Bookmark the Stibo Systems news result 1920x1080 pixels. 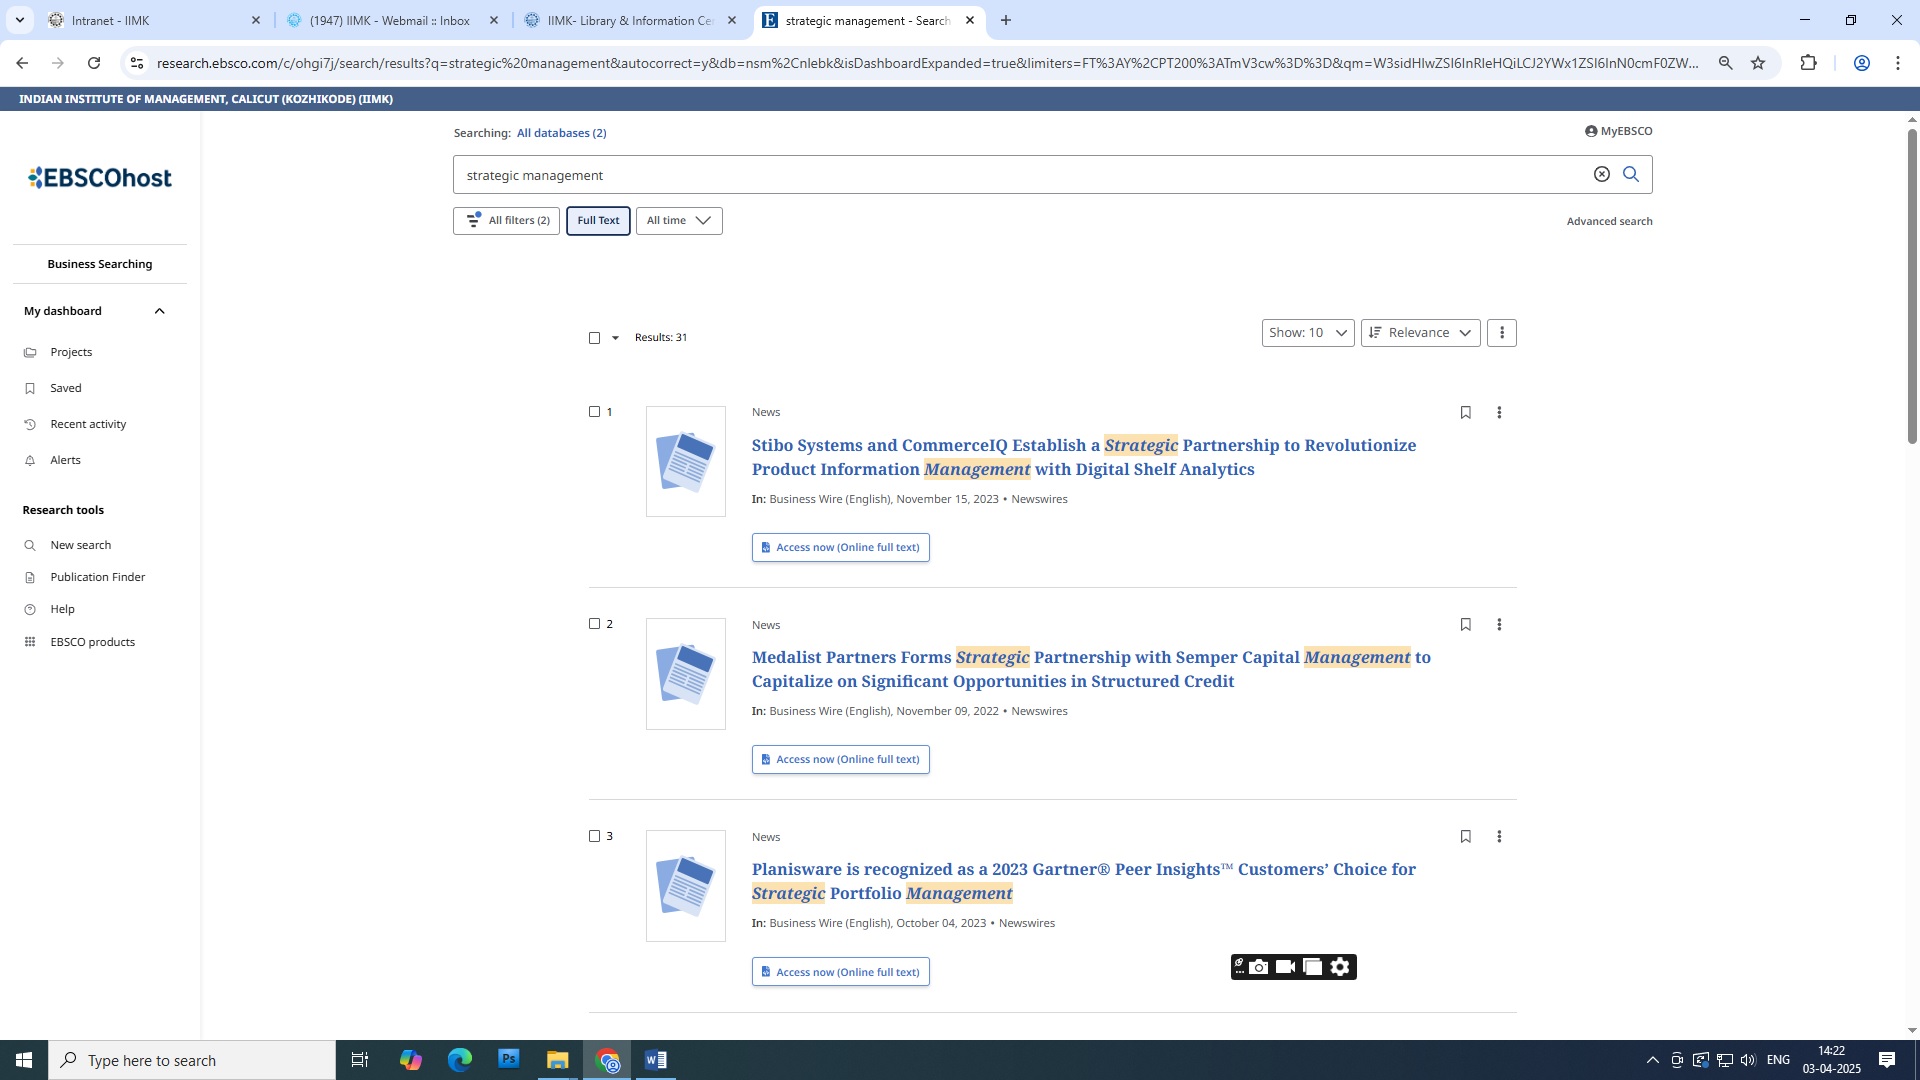click(x=1465, y=412)
